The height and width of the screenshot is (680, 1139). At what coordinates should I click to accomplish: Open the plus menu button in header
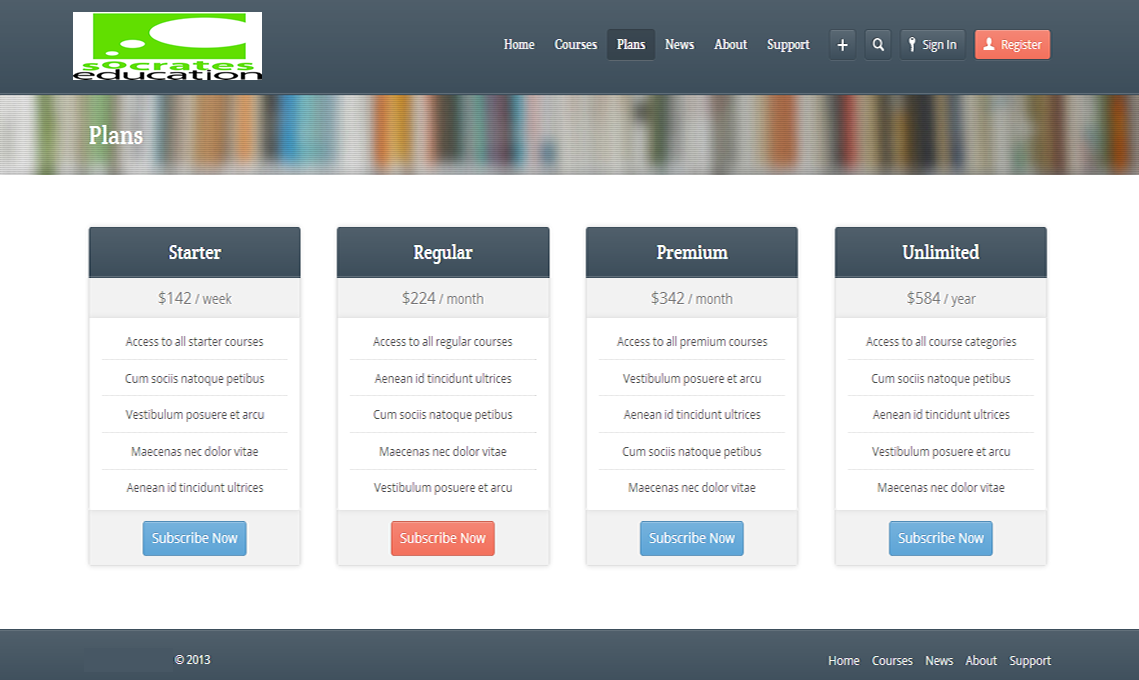click(843, 45)
